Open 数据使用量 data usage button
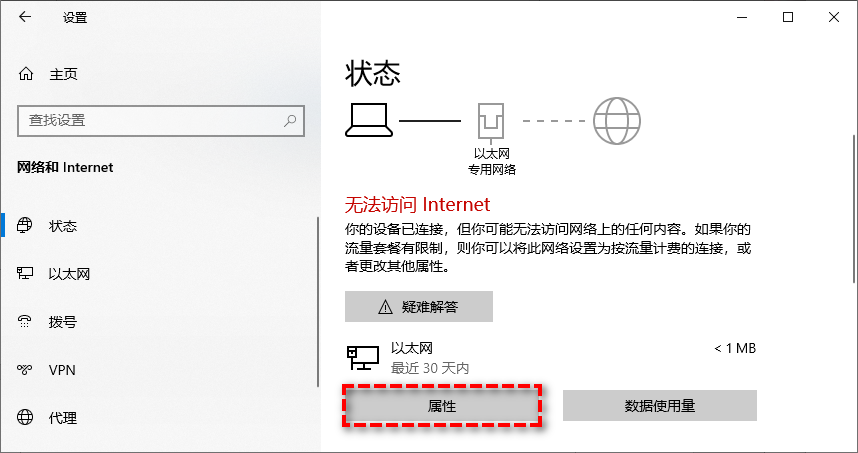This screenshot has width=858, height=453. pos(659,406)
